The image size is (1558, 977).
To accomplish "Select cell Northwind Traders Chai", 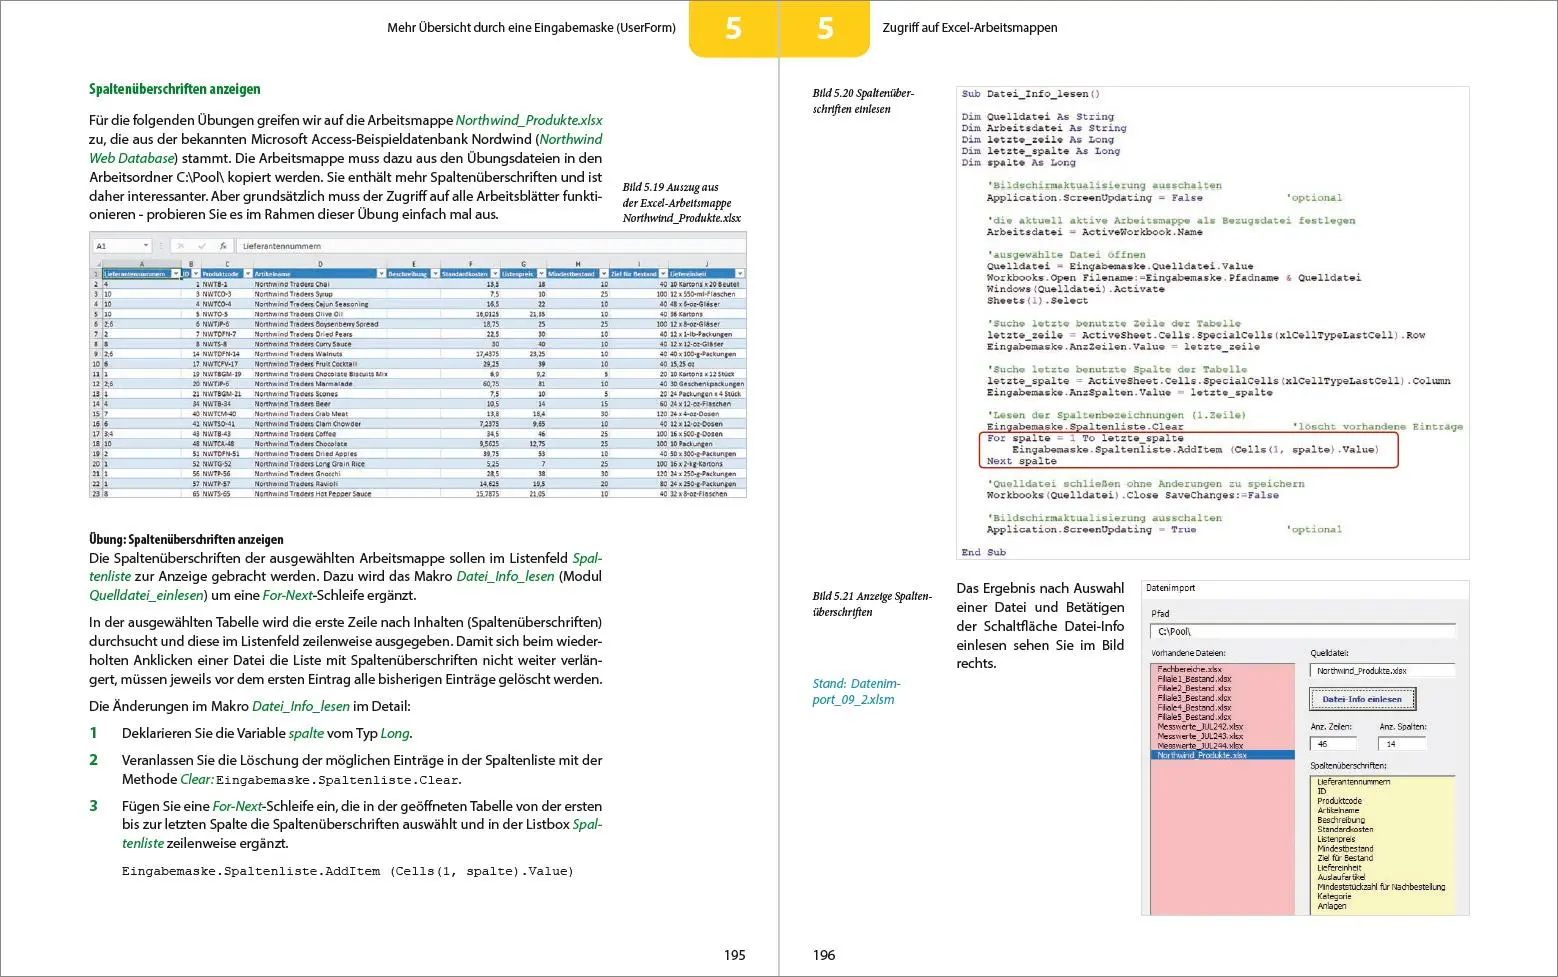I will tap(320, 284).
